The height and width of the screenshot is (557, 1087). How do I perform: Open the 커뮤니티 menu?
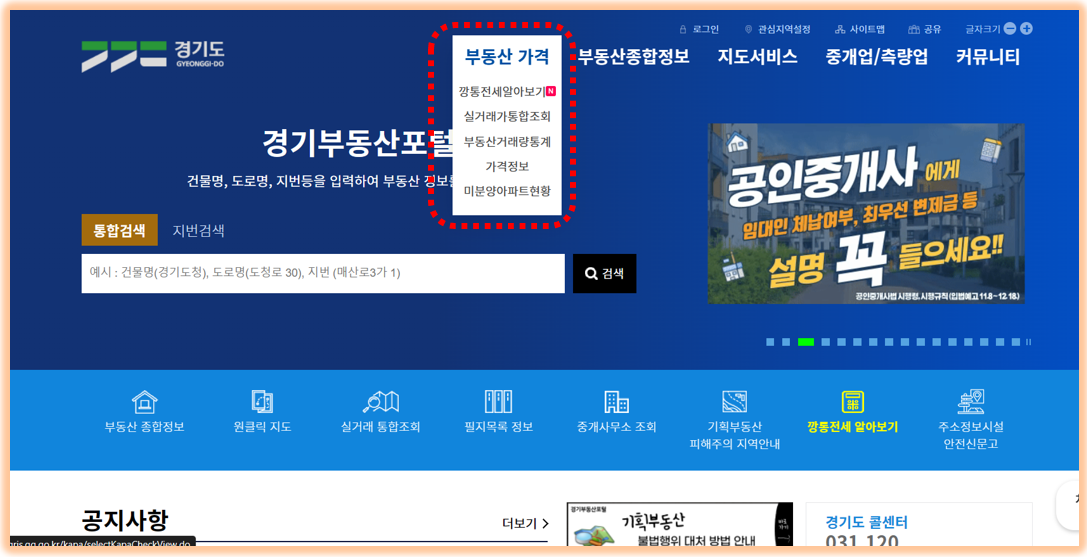click(x=988, y=56)
